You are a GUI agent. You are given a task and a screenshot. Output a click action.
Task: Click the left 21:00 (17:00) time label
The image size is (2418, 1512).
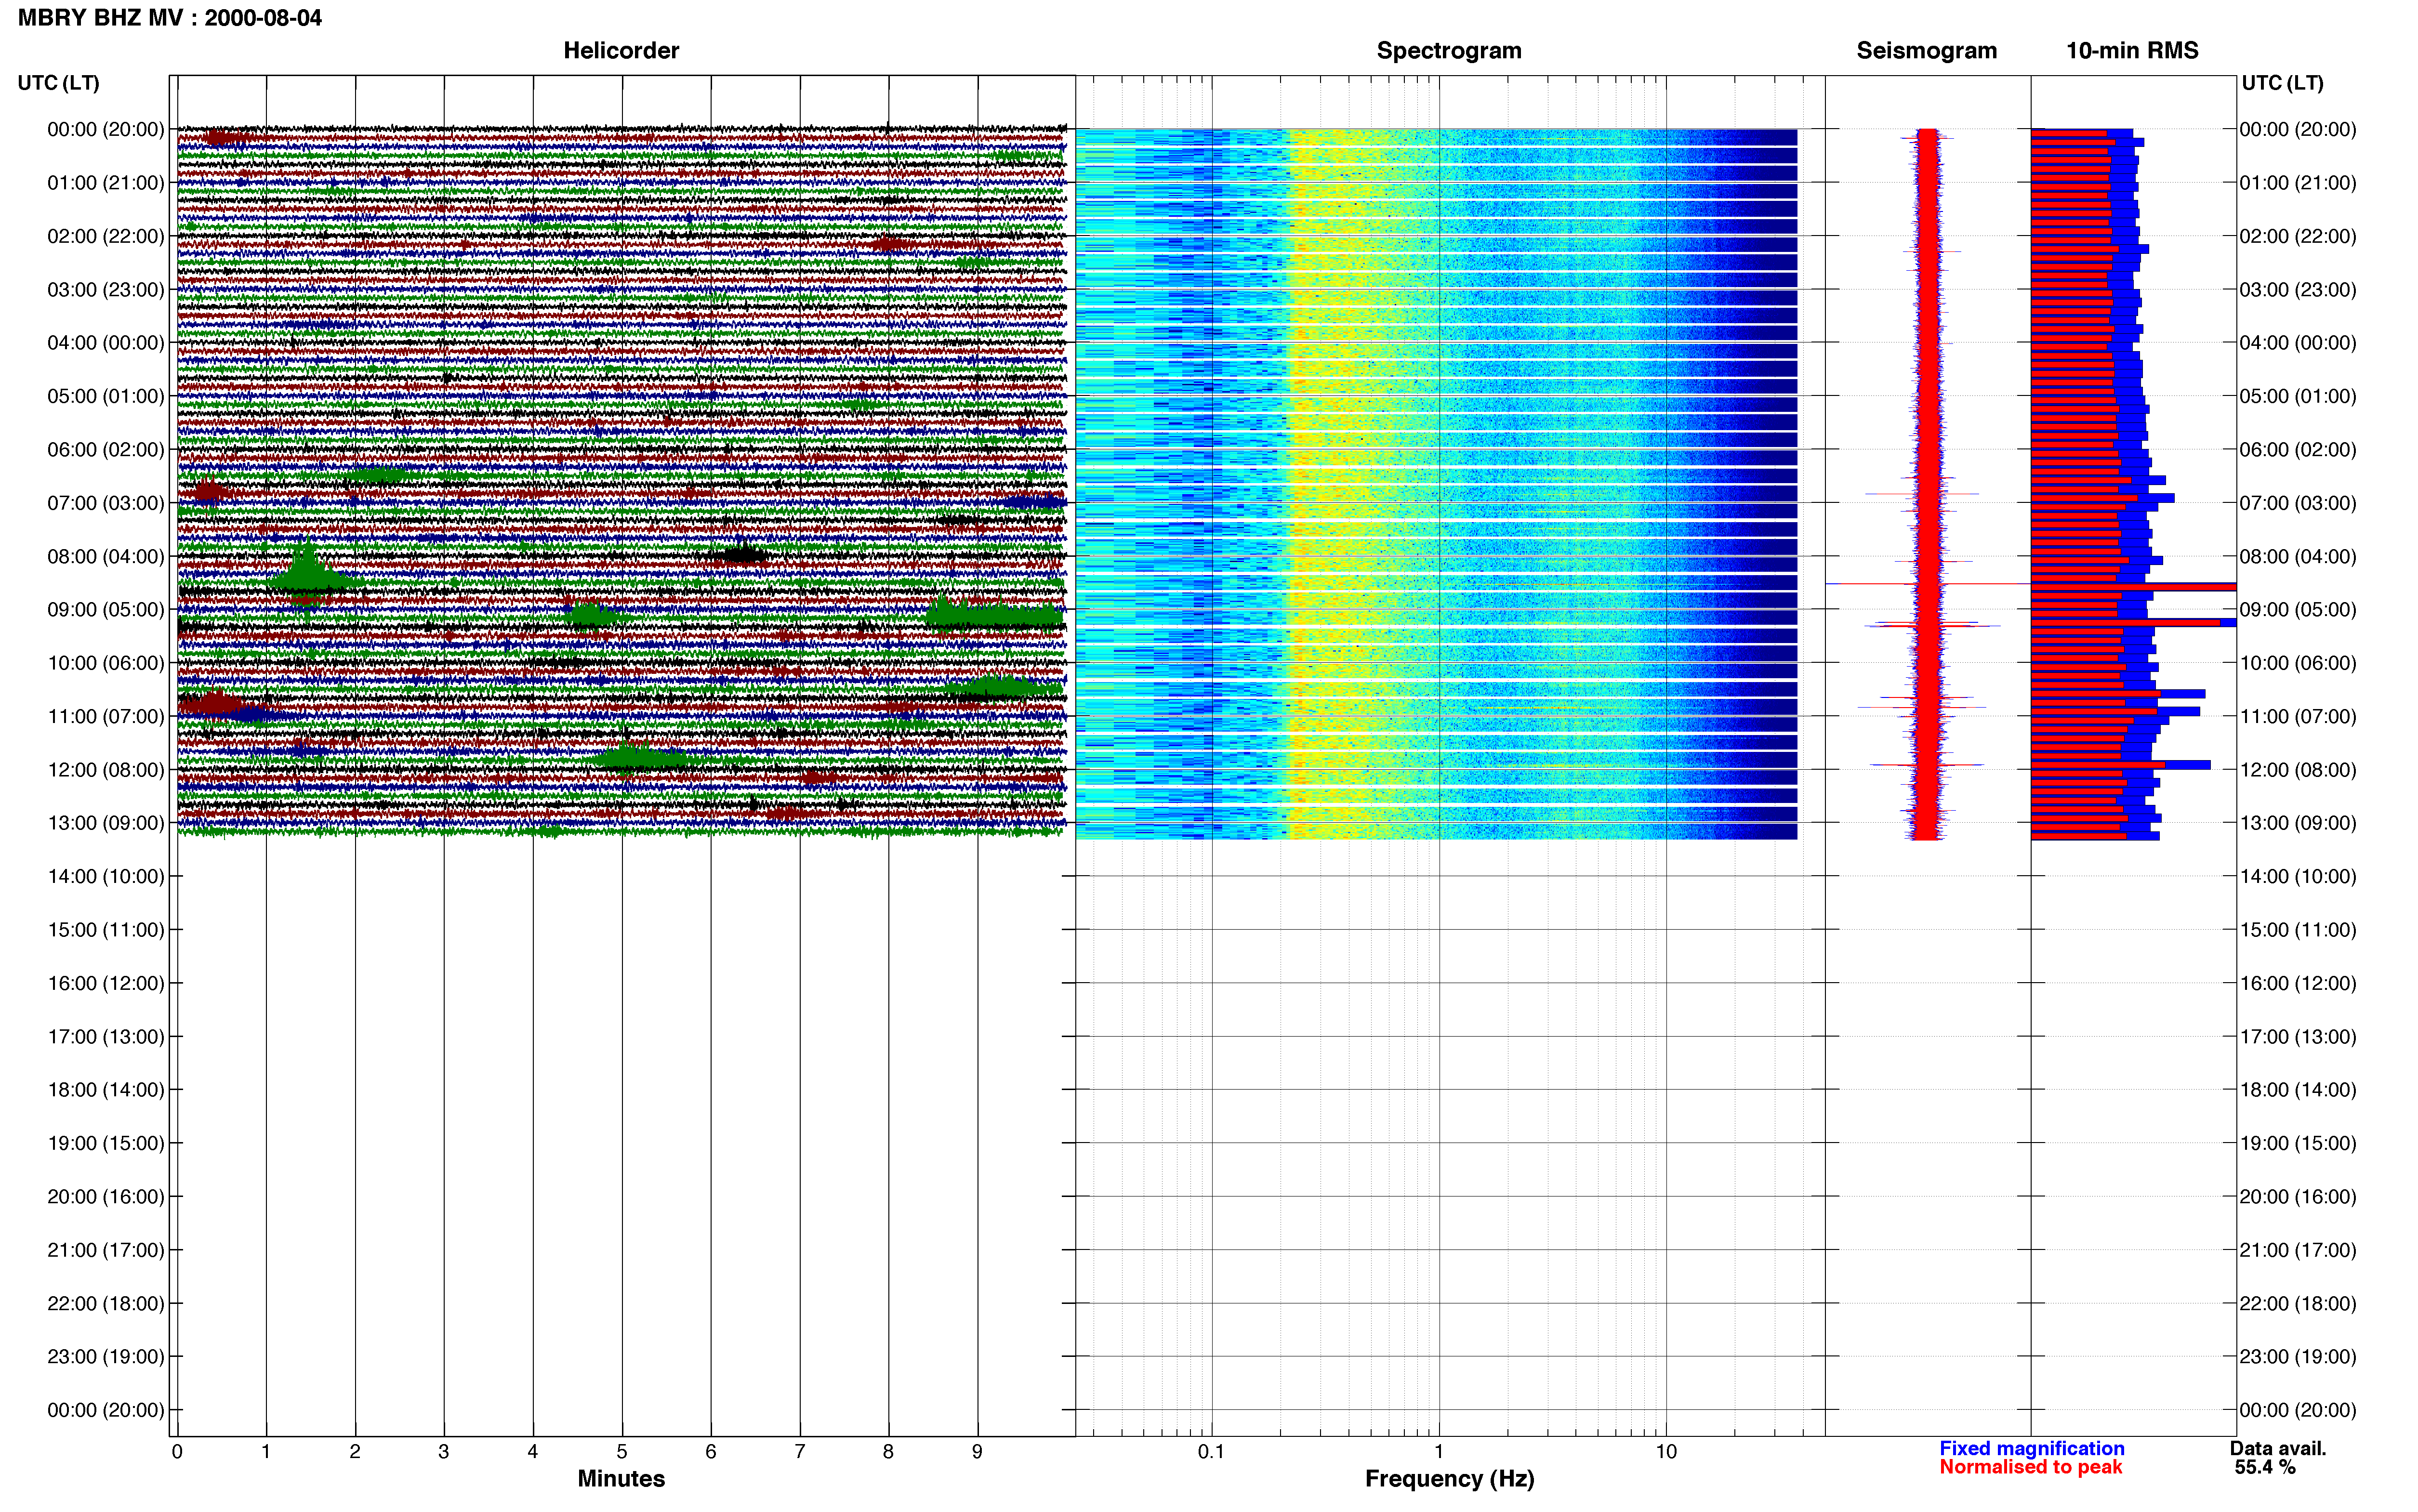pos(106,1249)
